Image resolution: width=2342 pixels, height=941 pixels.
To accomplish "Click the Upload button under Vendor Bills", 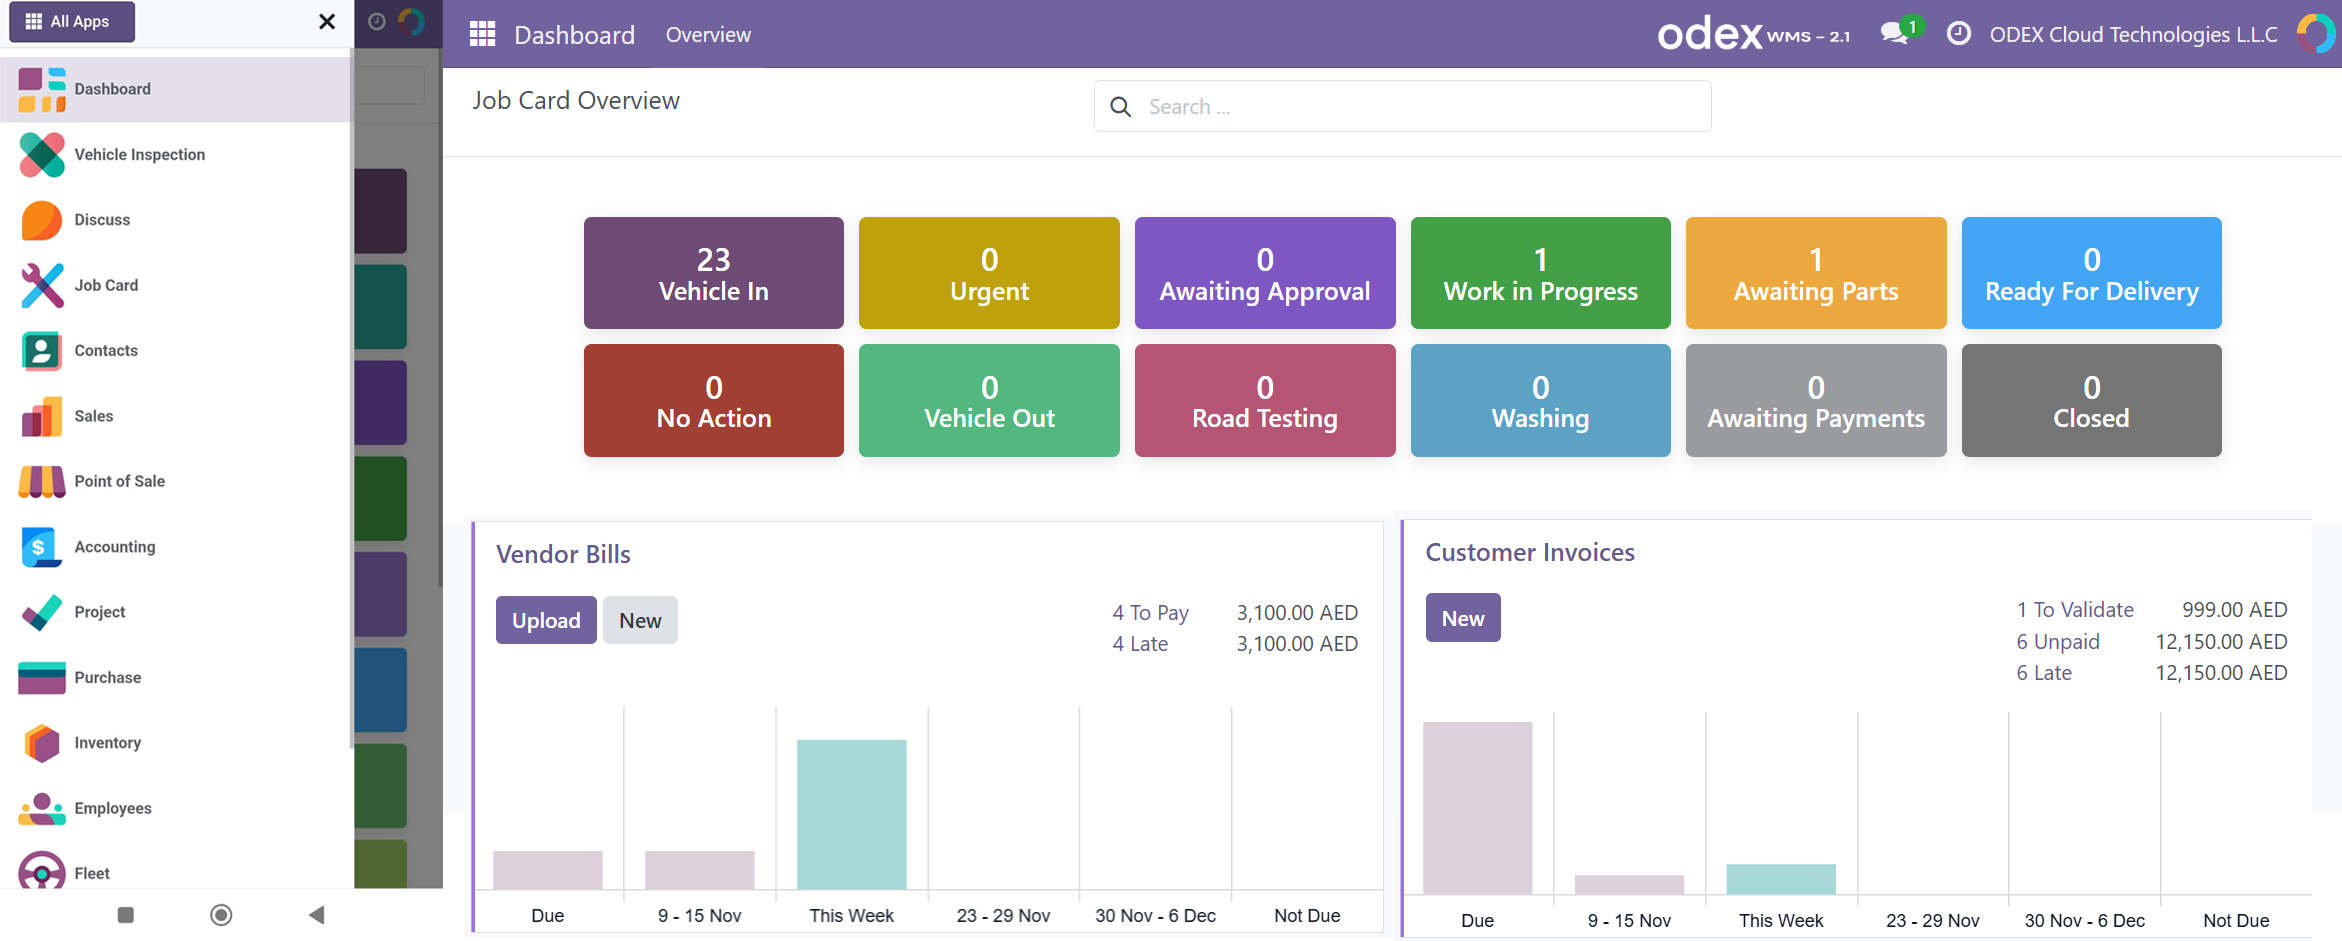I will (x=546, y=620).
